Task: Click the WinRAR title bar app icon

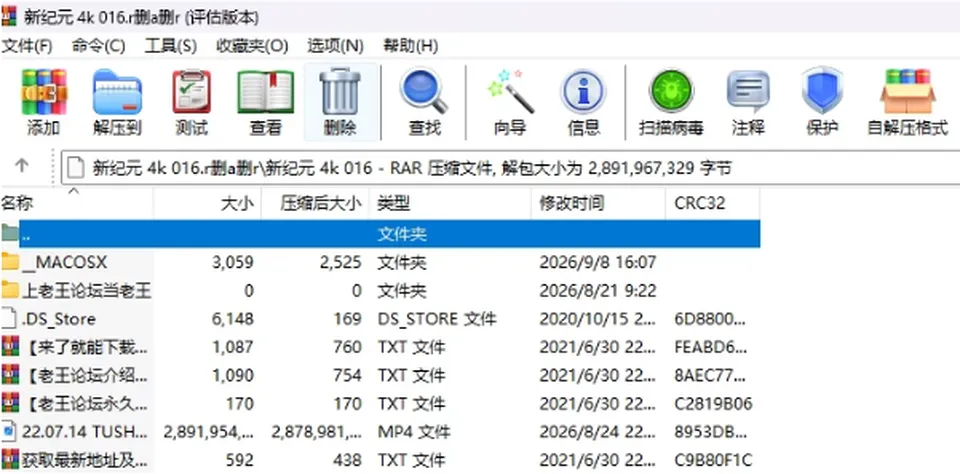Action: tap(9, 17)
